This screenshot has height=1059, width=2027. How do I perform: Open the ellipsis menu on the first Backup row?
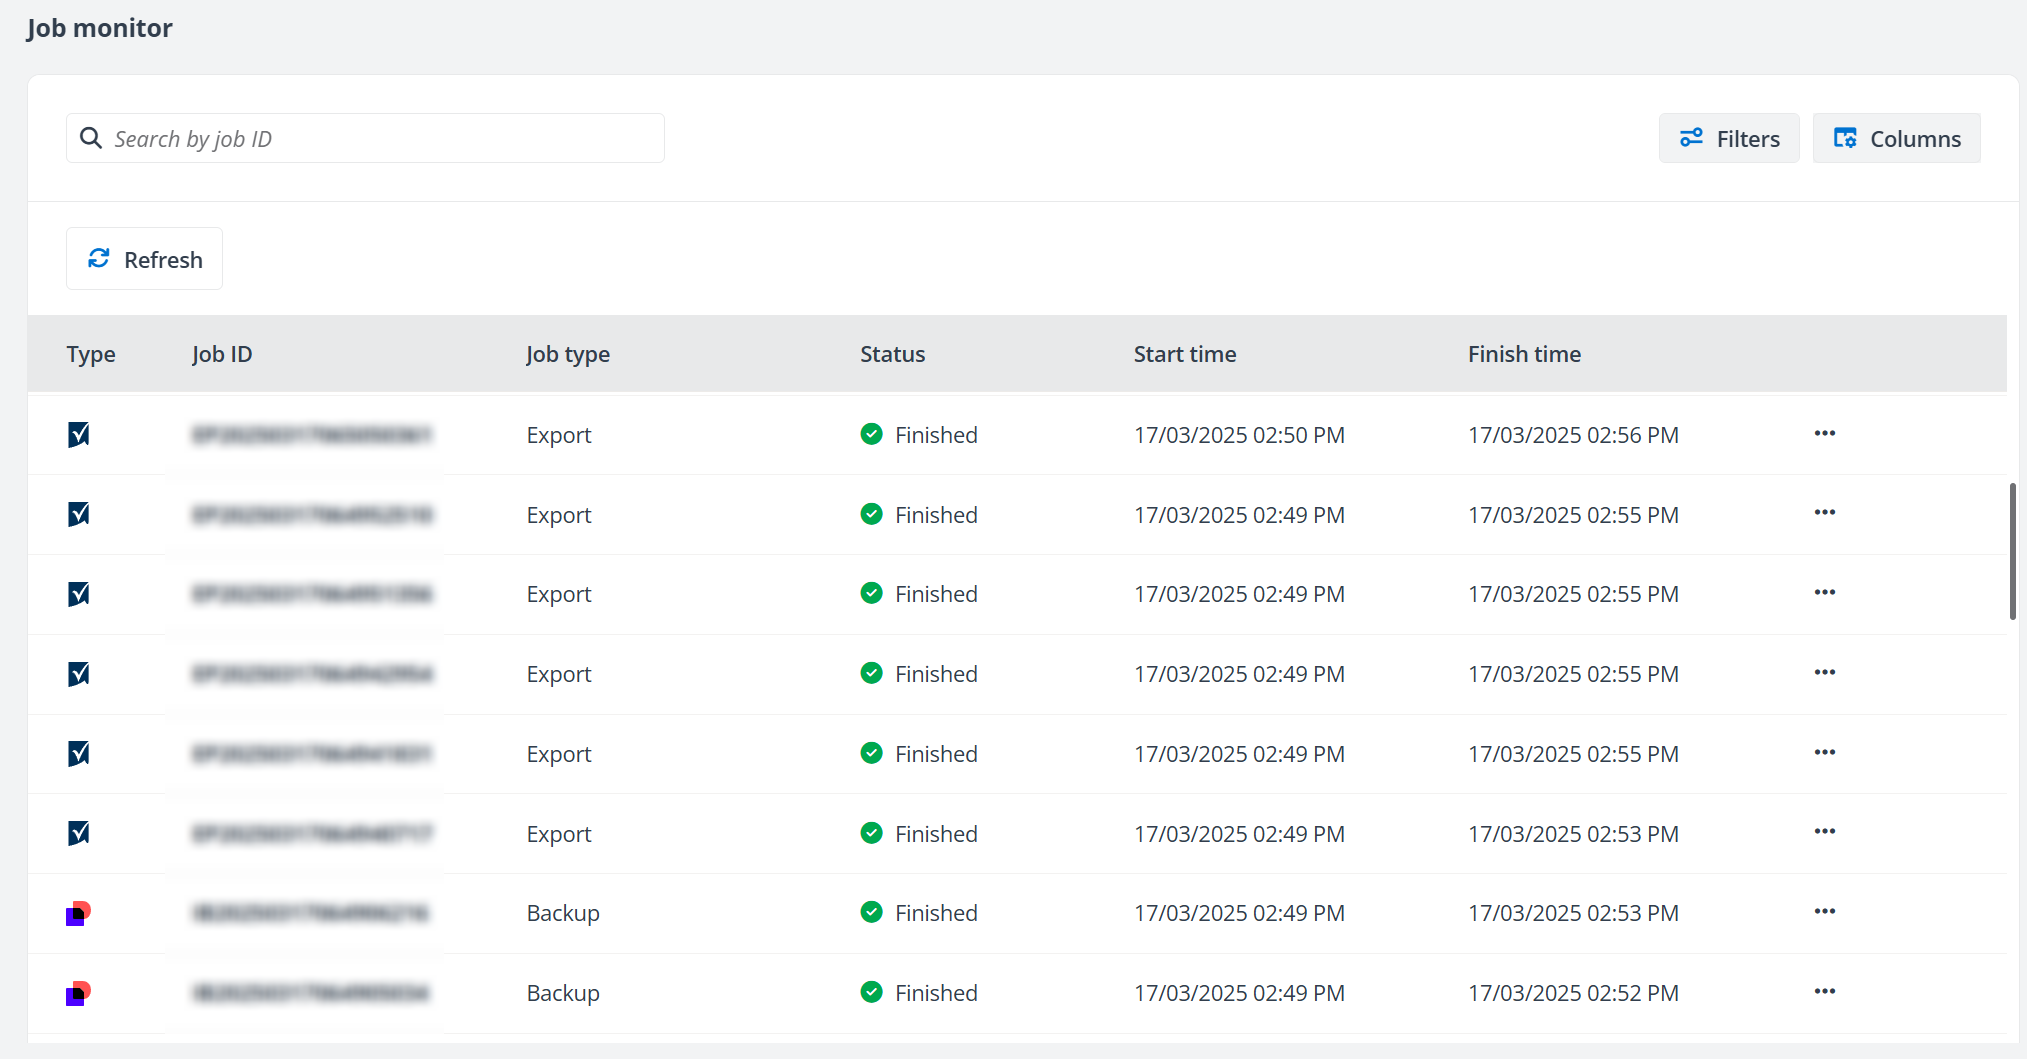pyautogui.click(x=1825, y=912)
